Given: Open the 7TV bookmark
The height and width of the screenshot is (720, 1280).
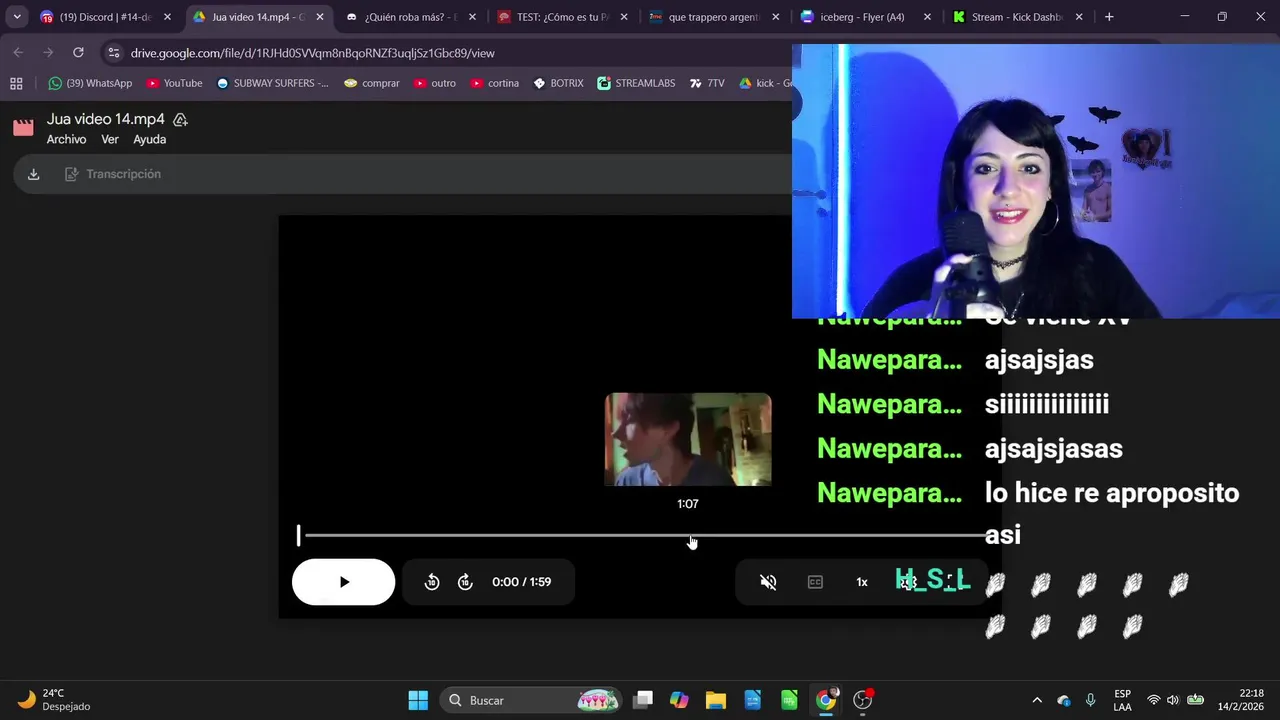Looking at the screenshot, I should coord(707,83).
